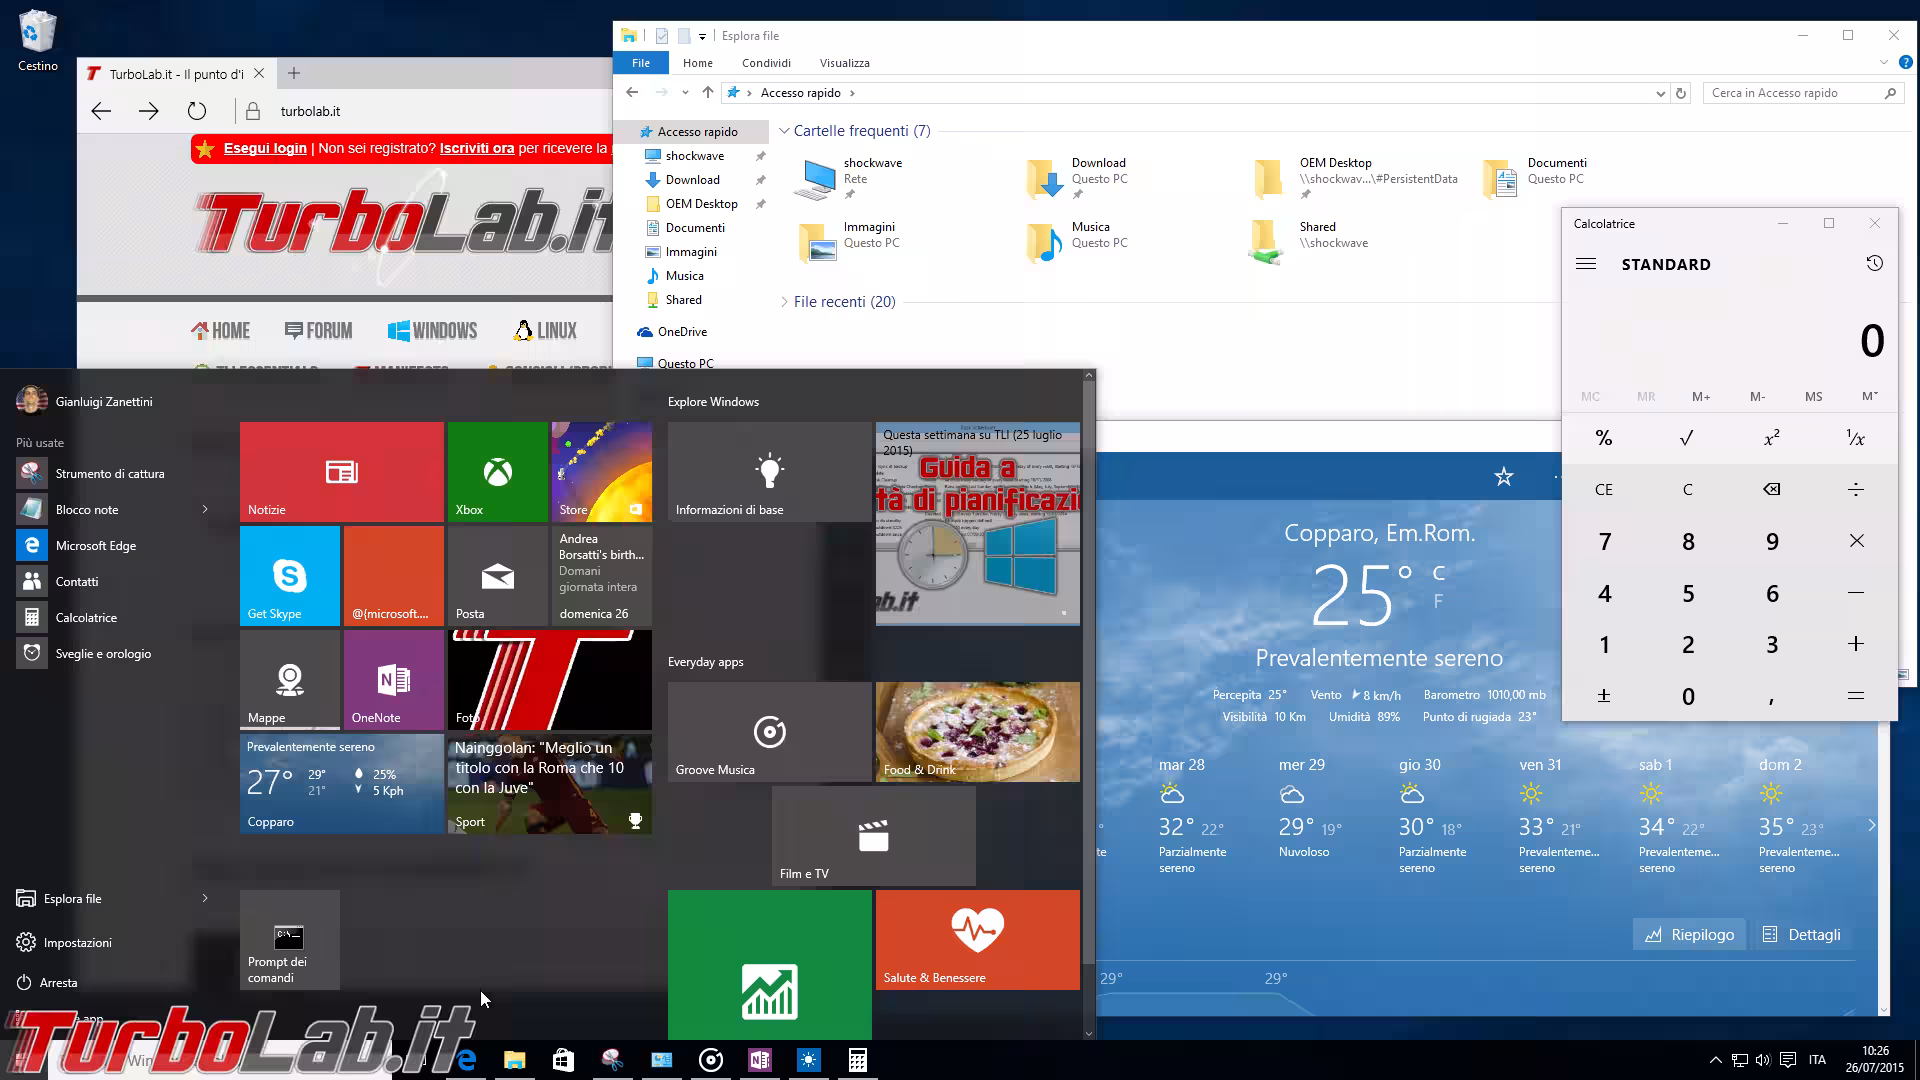Open Groove Musica from the taskbar

coord(712,1060)
